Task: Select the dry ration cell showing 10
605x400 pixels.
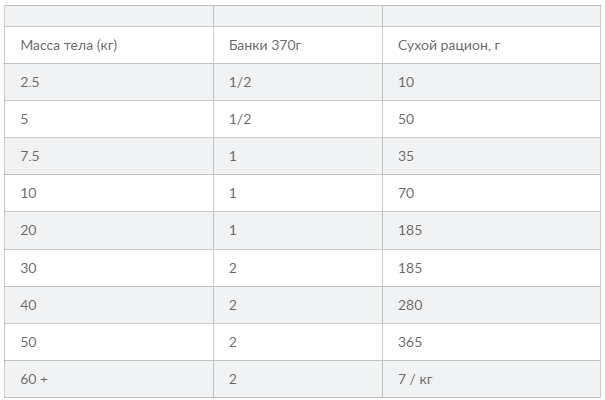Action: (492, 82)
